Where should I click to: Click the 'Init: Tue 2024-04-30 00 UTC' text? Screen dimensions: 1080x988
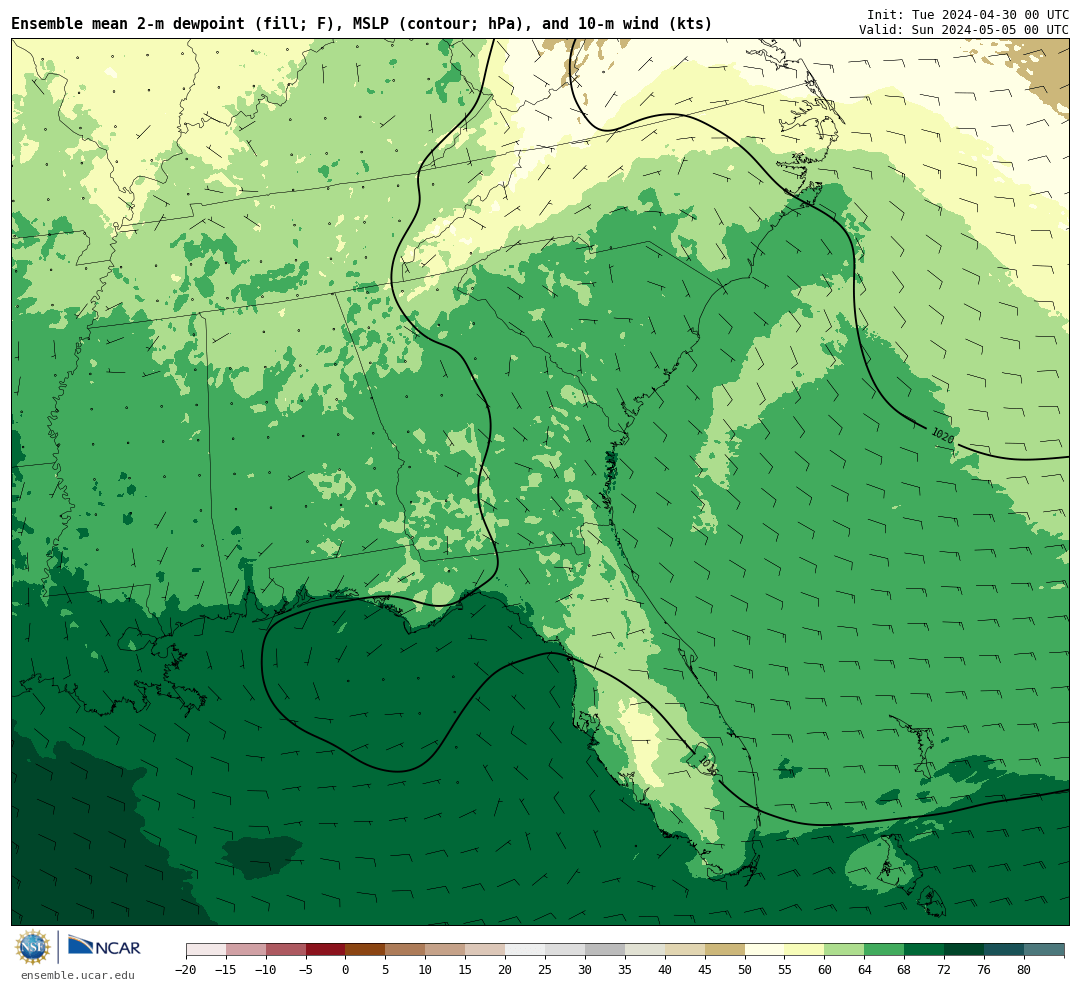[x=968, y=14]
